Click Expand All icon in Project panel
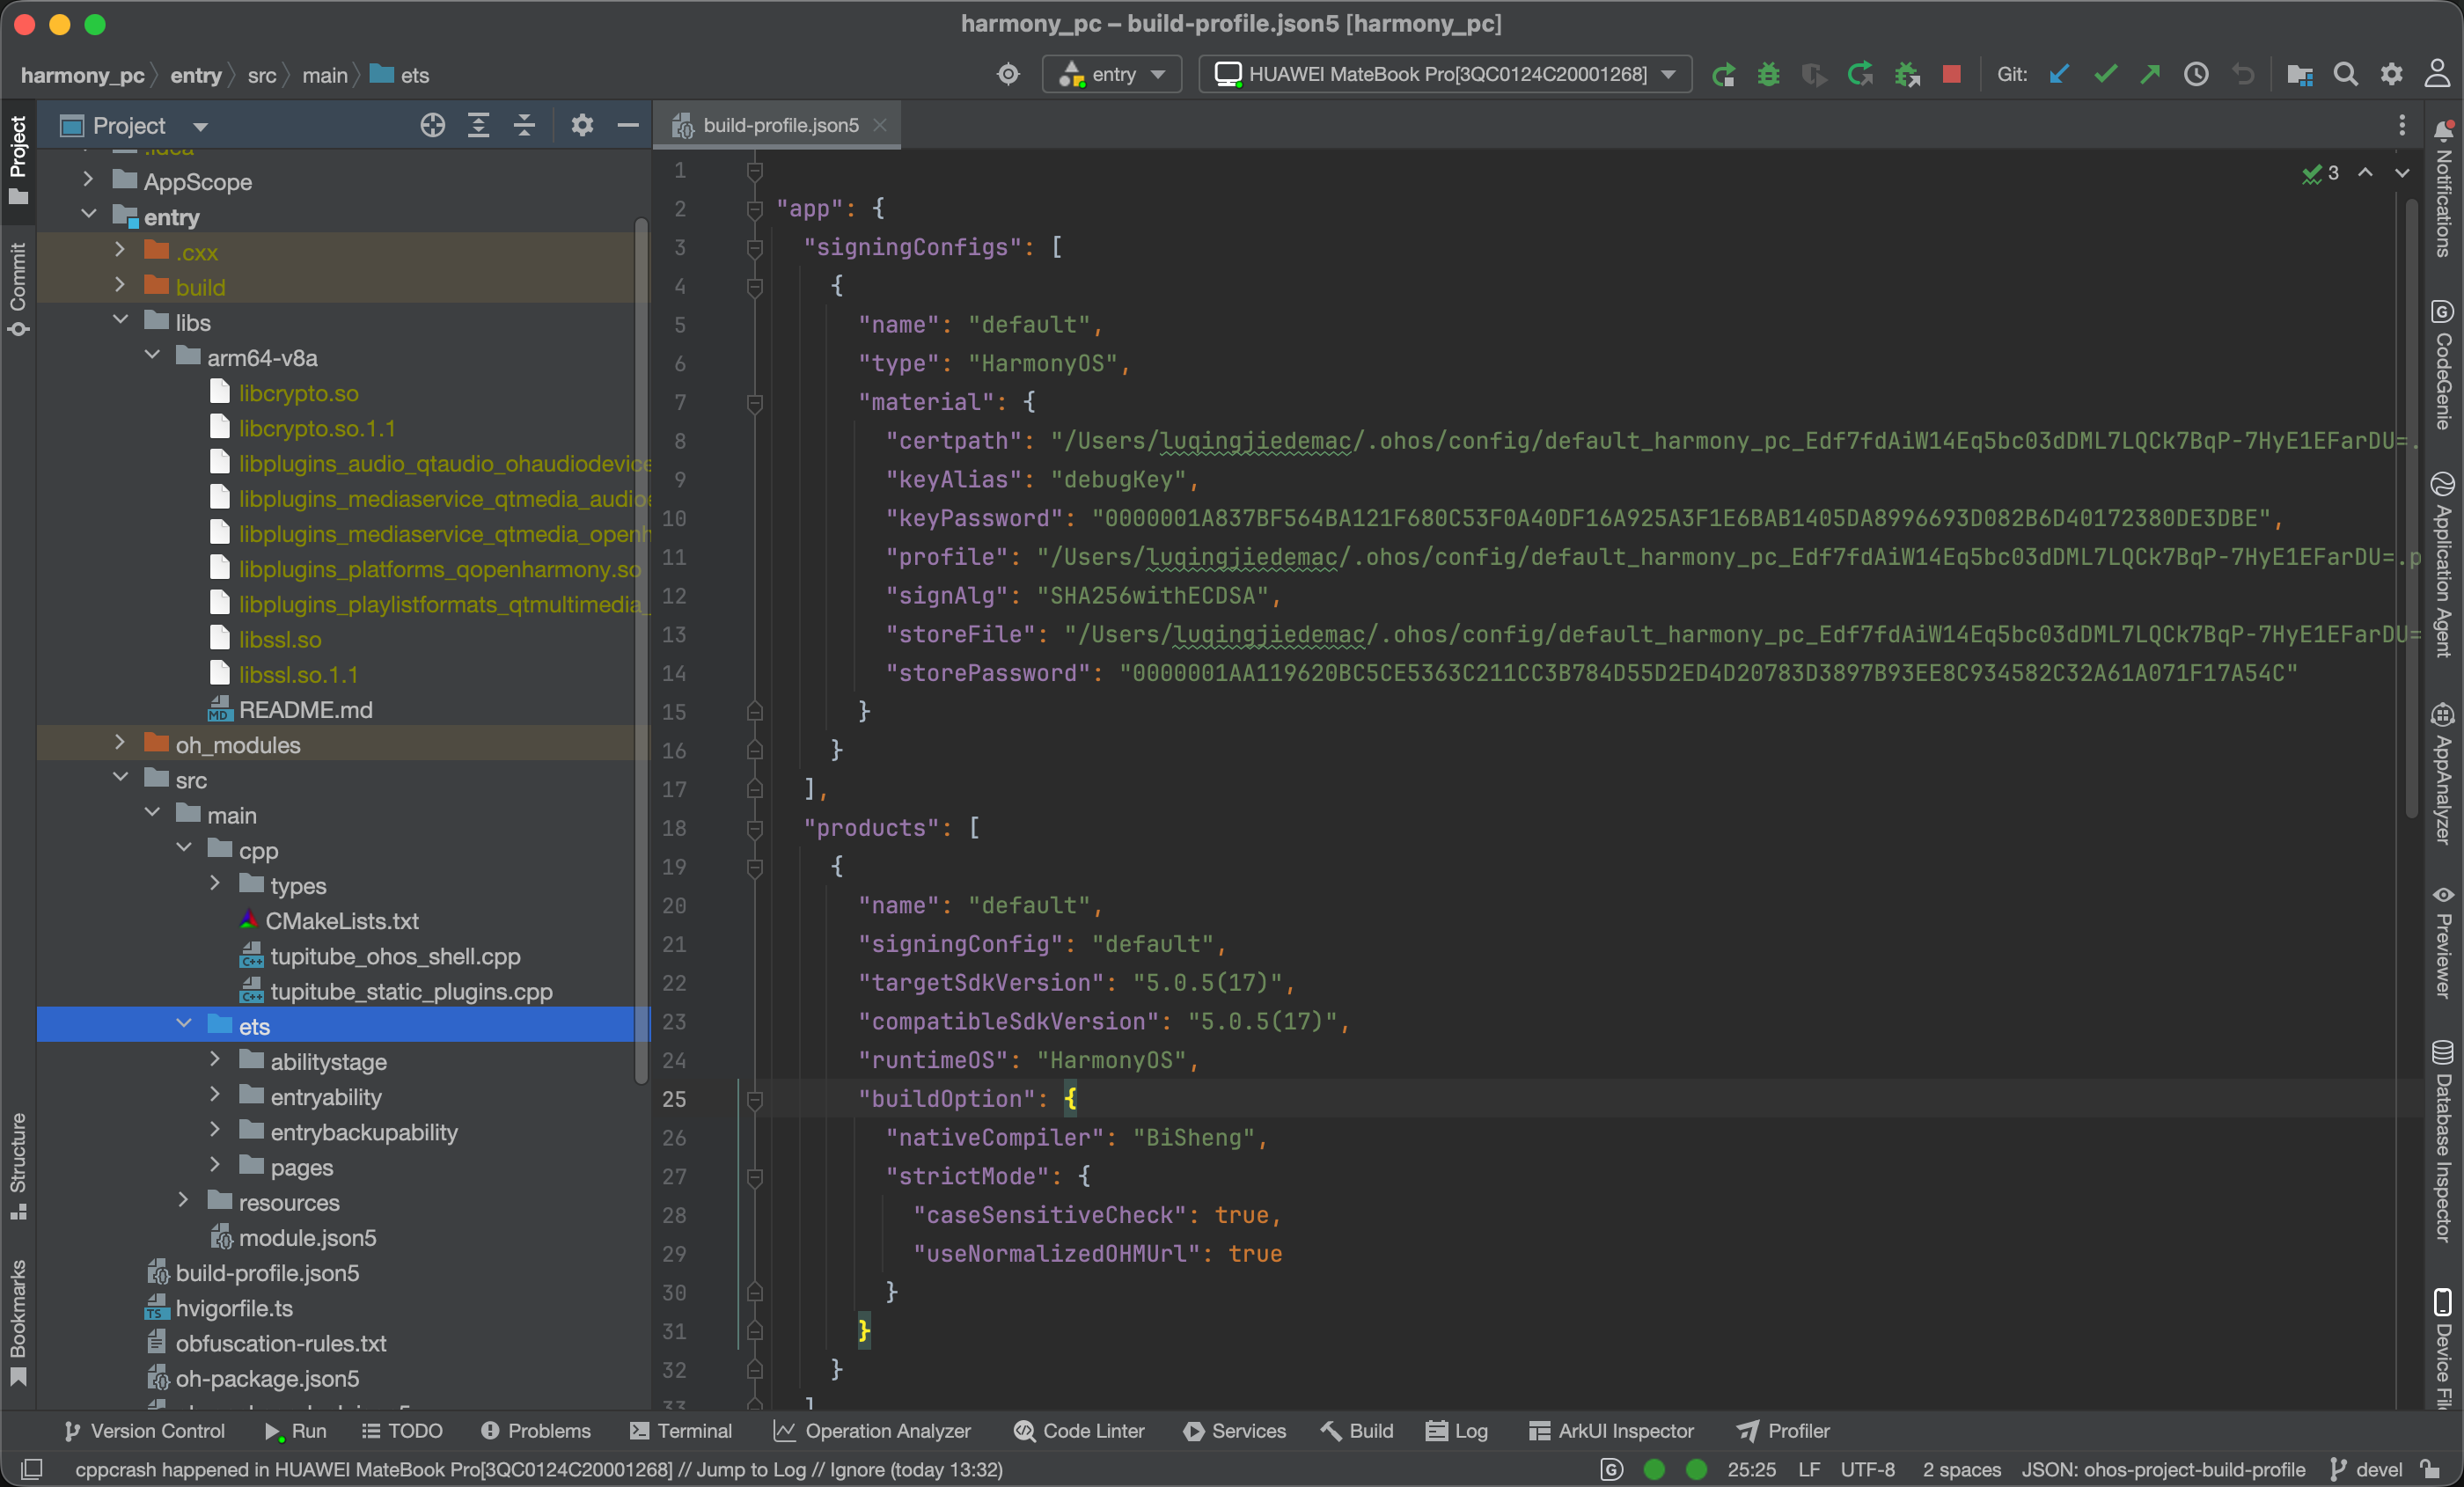Screen dimensions: 2464x1487 pos(478,125)
